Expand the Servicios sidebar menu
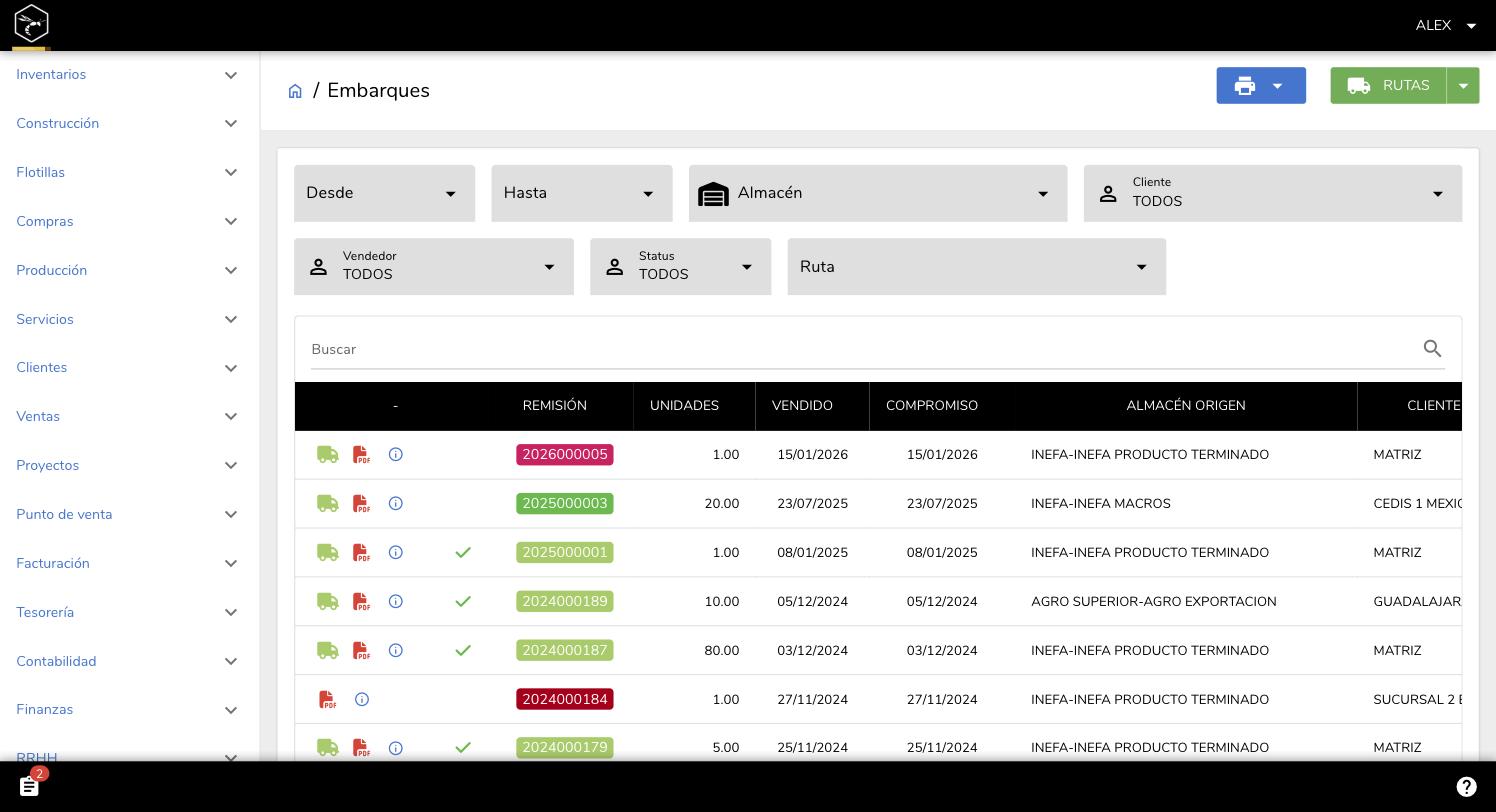This screenshot has height=812, width=1496. 130,320
